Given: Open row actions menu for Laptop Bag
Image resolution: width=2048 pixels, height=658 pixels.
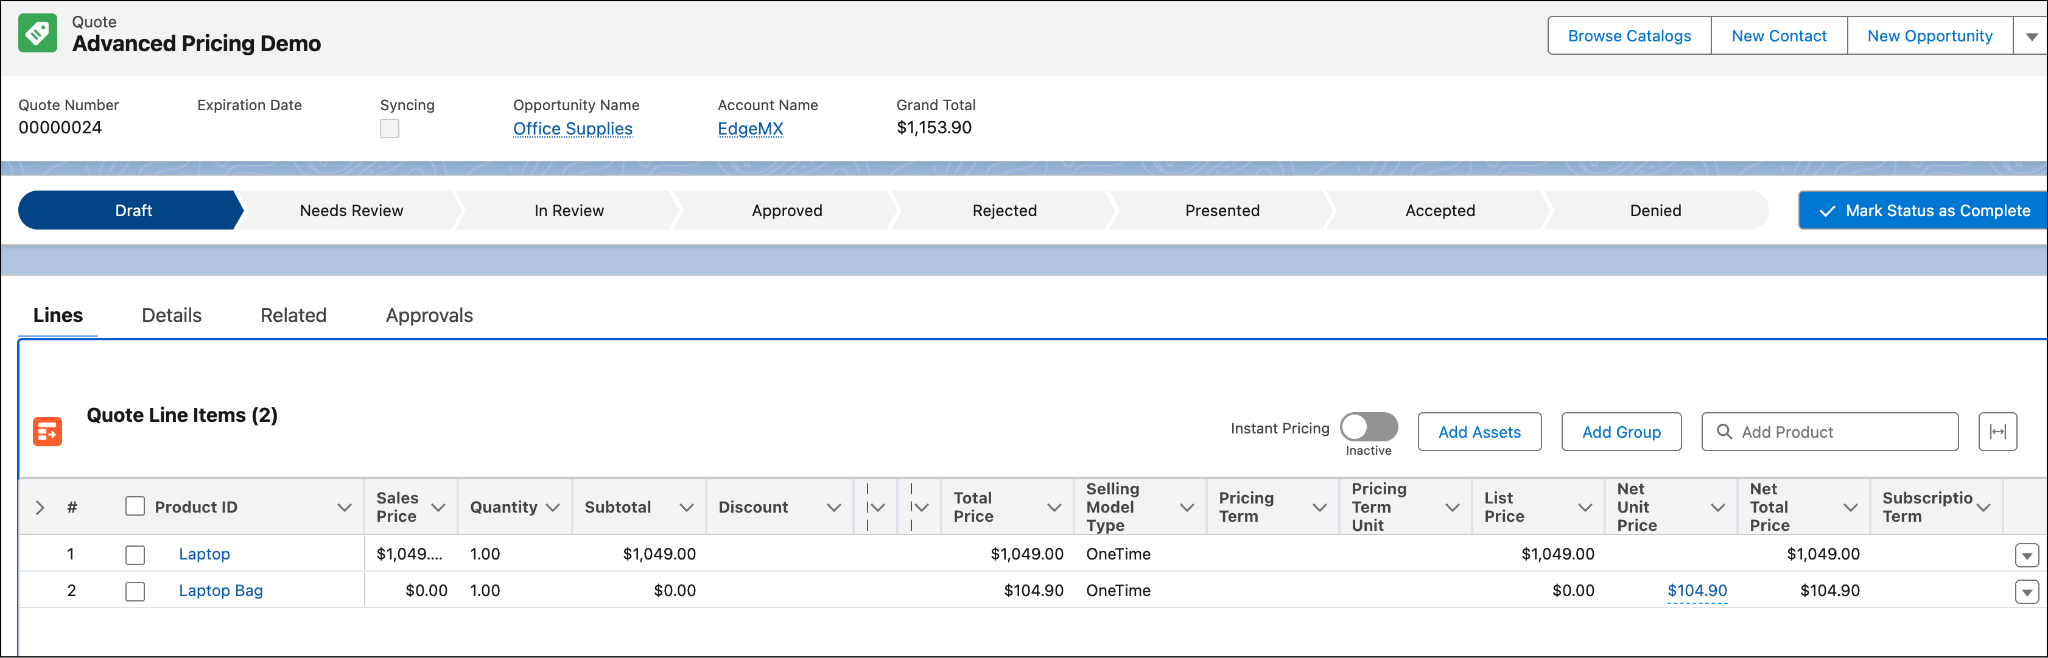Looking at the screenshot, I should tap(2027, 592).
